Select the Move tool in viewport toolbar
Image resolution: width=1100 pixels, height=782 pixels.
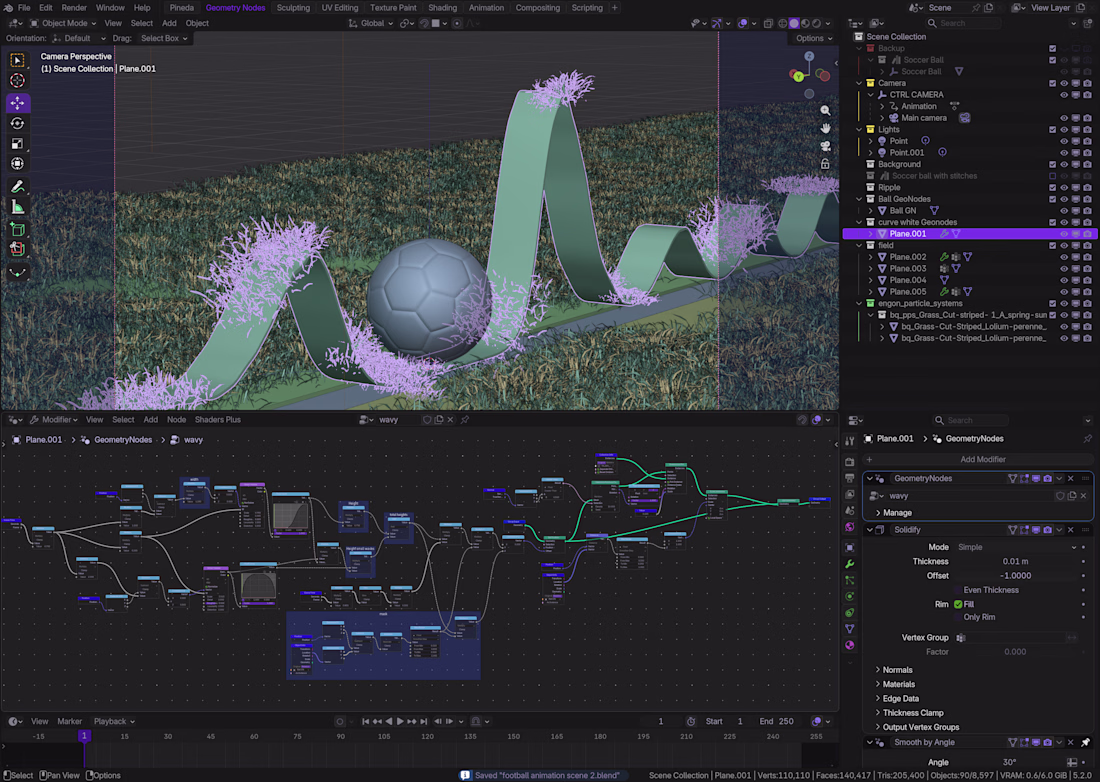(x=18, y=103)
